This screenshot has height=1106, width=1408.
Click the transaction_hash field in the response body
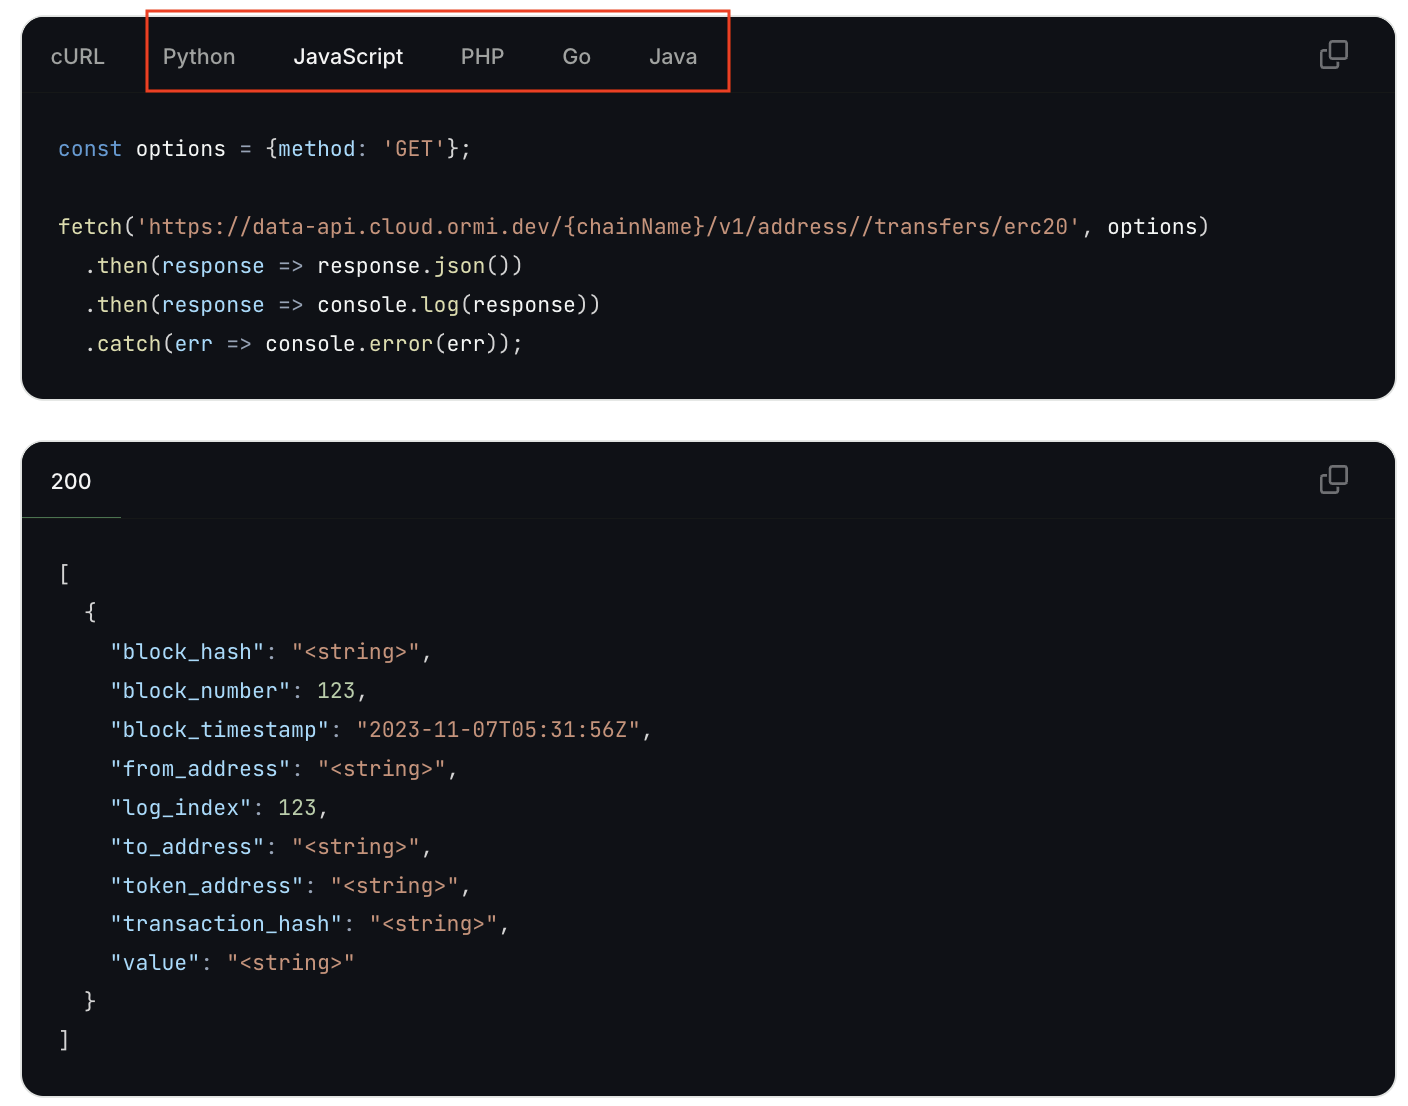point(227,923)
